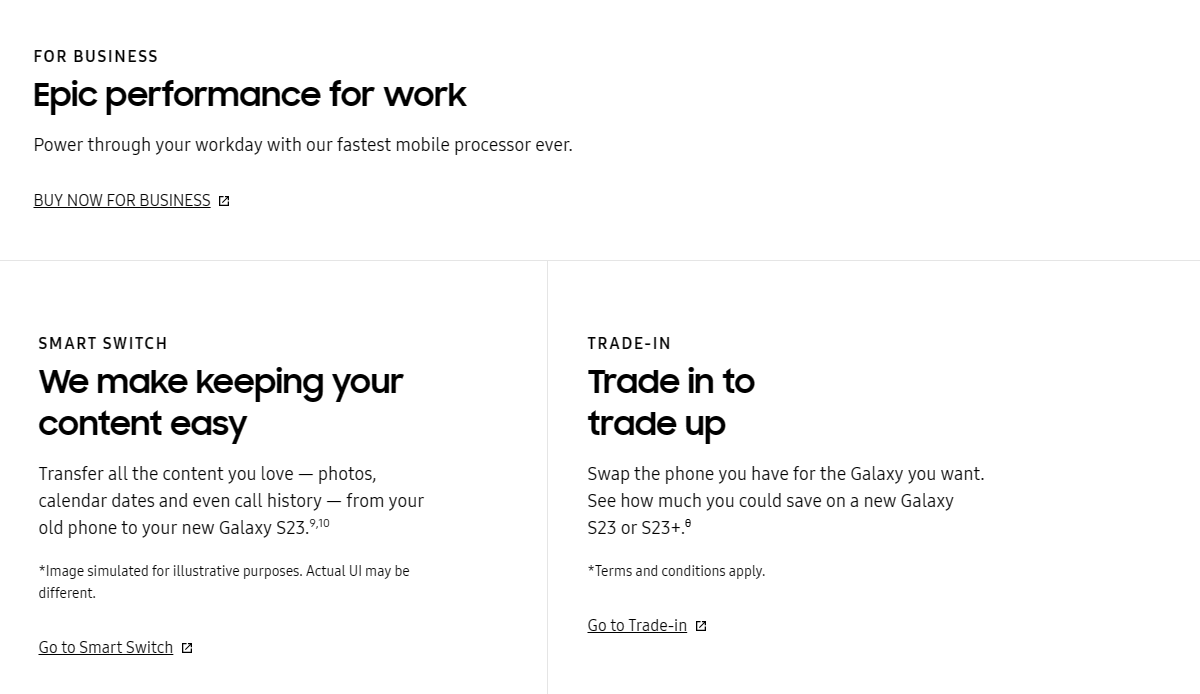Click the Transfer all the content paragraph
The height and width of the screenshot is (694, 1200).
pyautogui.click(x=231, y=500)
